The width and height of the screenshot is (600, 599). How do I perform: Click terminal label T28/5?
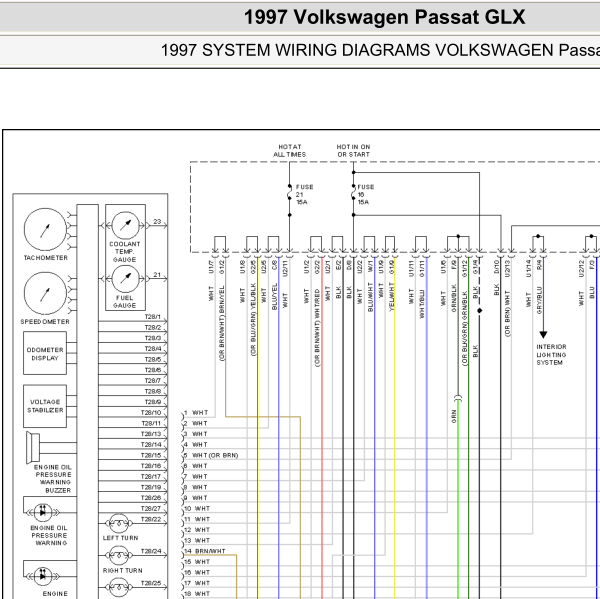tap(153, 359)
